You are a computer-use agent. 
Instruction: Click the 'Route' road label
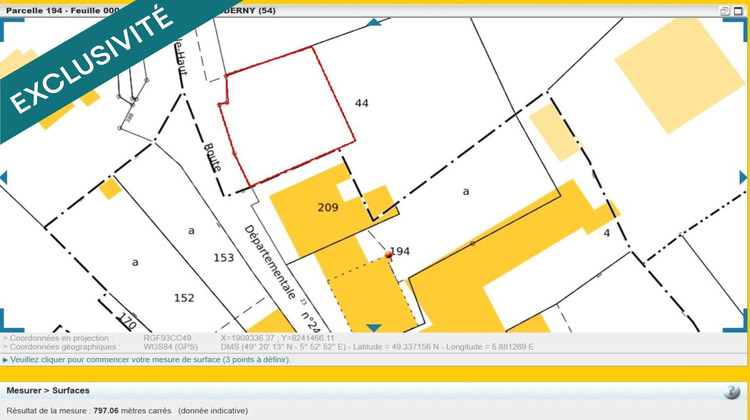coord(213,157)
